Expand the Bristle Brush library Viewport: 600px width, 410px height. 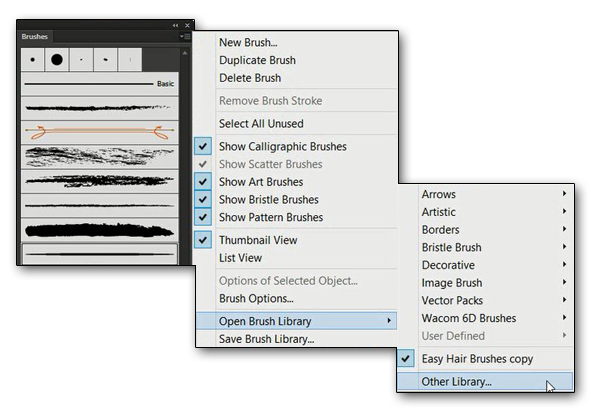click(x=485, y=247)
